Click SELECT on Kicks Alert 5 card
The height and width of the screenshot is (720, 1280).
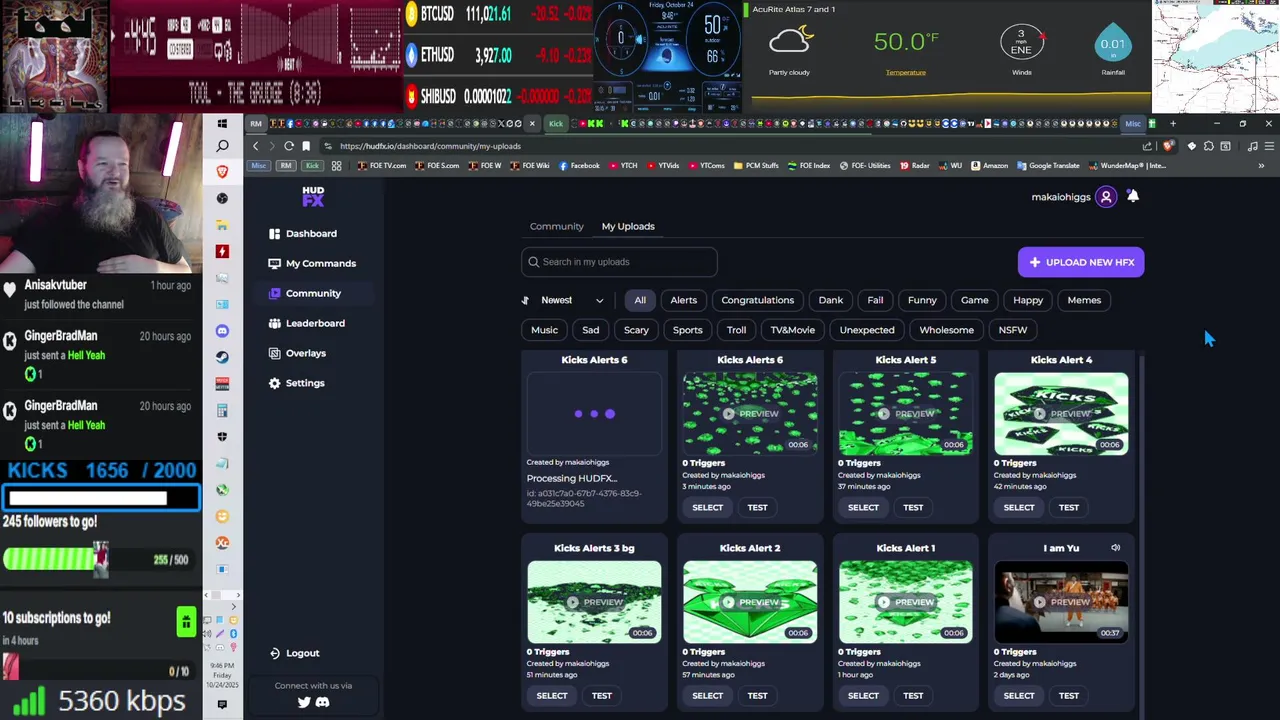pyautogui.click(x=863, y=507)
